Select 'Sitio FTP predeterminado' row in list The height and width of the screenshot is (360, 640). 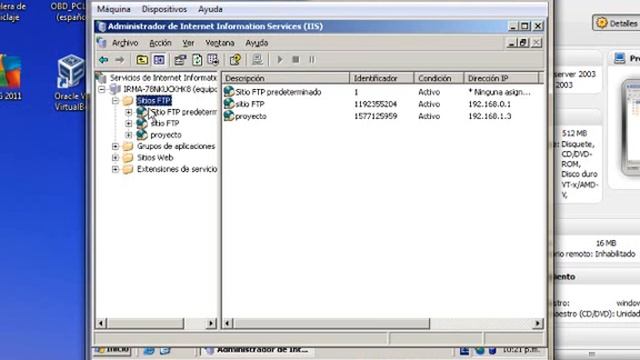(x=278, y=92)
